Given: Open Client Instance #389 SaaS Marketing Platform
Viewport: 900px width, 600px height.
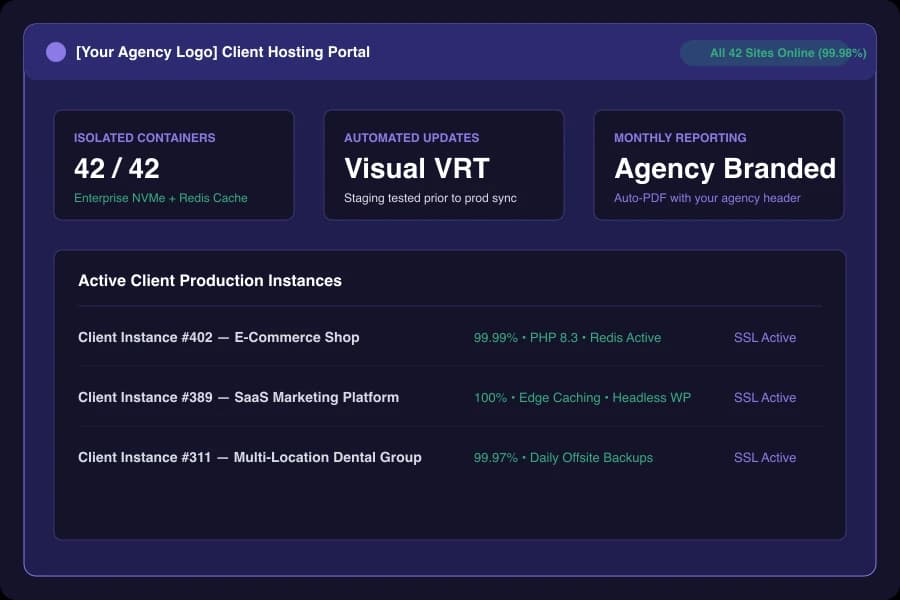Looking at the screenshot, I should [238, 397].
